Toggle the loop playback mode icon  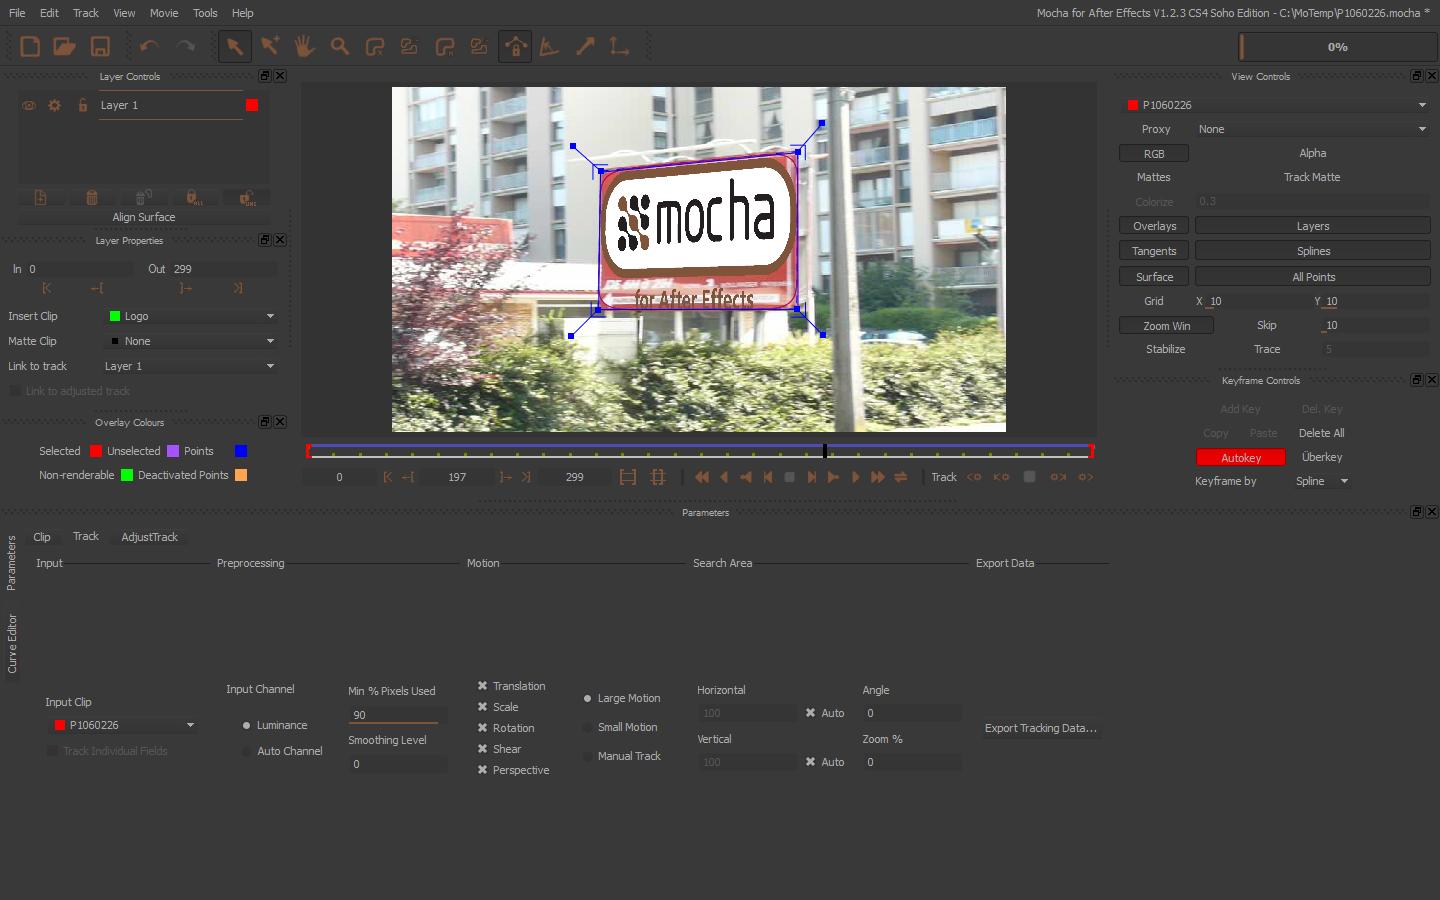(x=900, y=477)
